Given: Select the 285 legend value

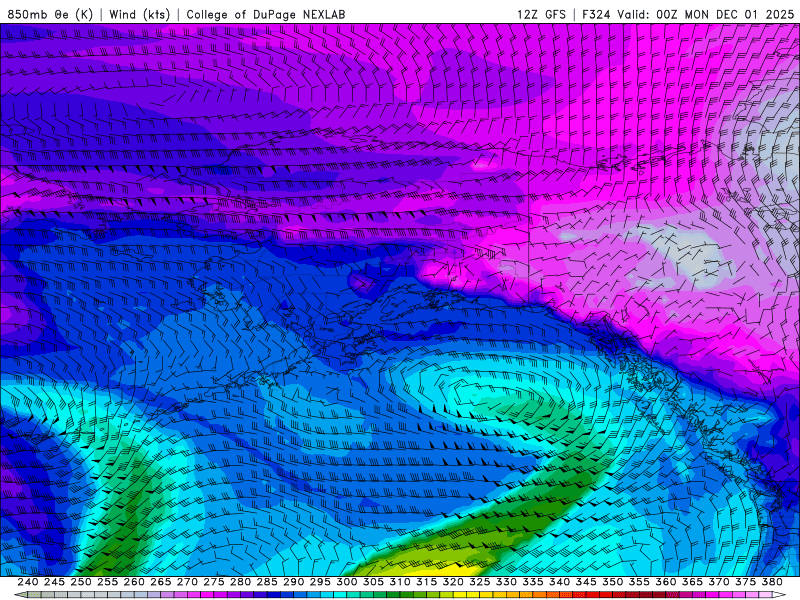Looking at the screenshot, I should (267, 582).
